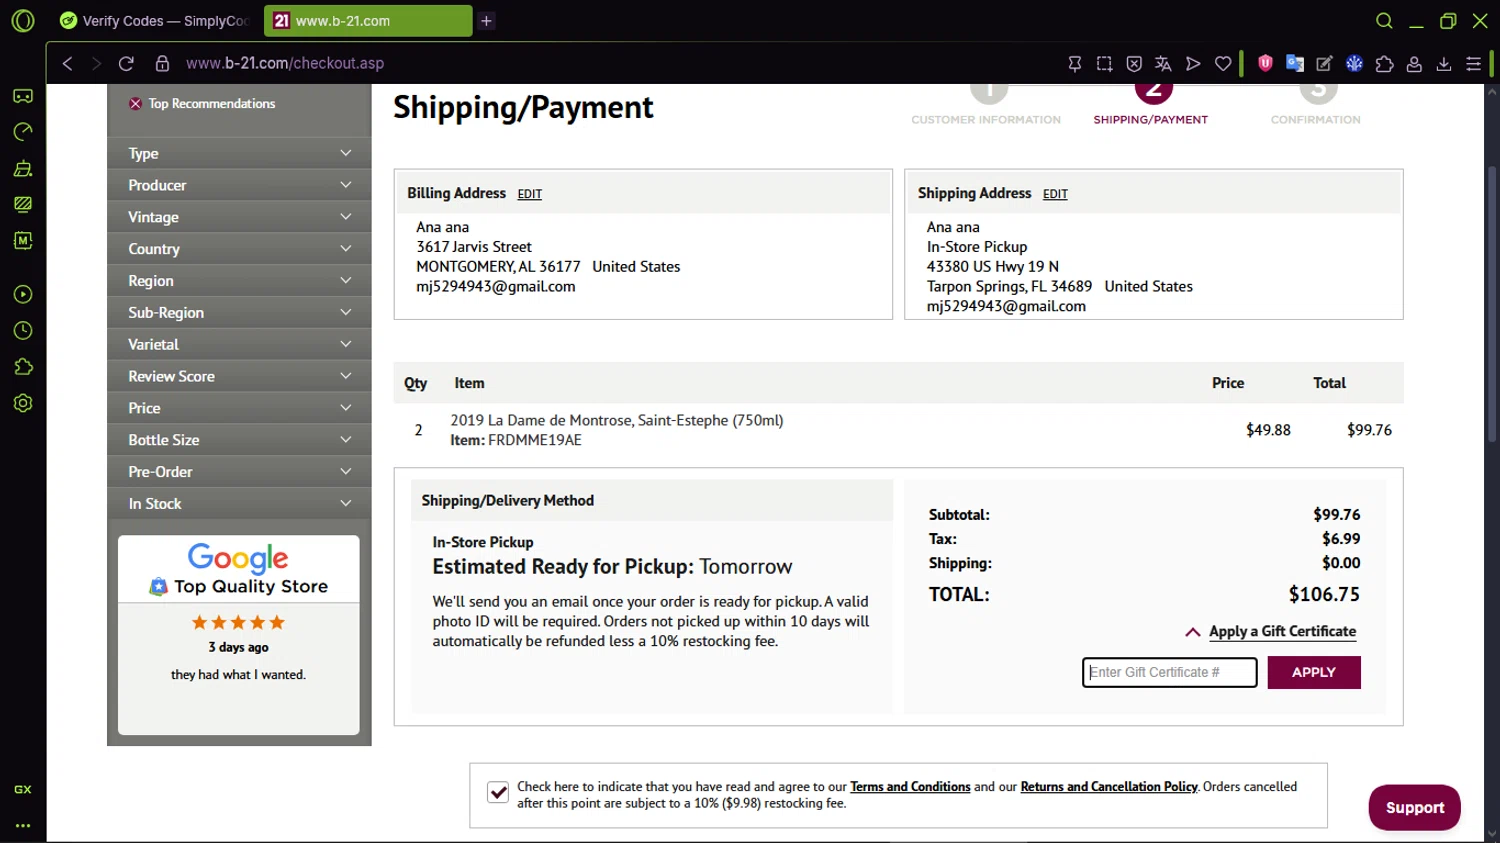Open sidebar three-dot more menu
Screen dimensions: 1500x843
[23, 826]
